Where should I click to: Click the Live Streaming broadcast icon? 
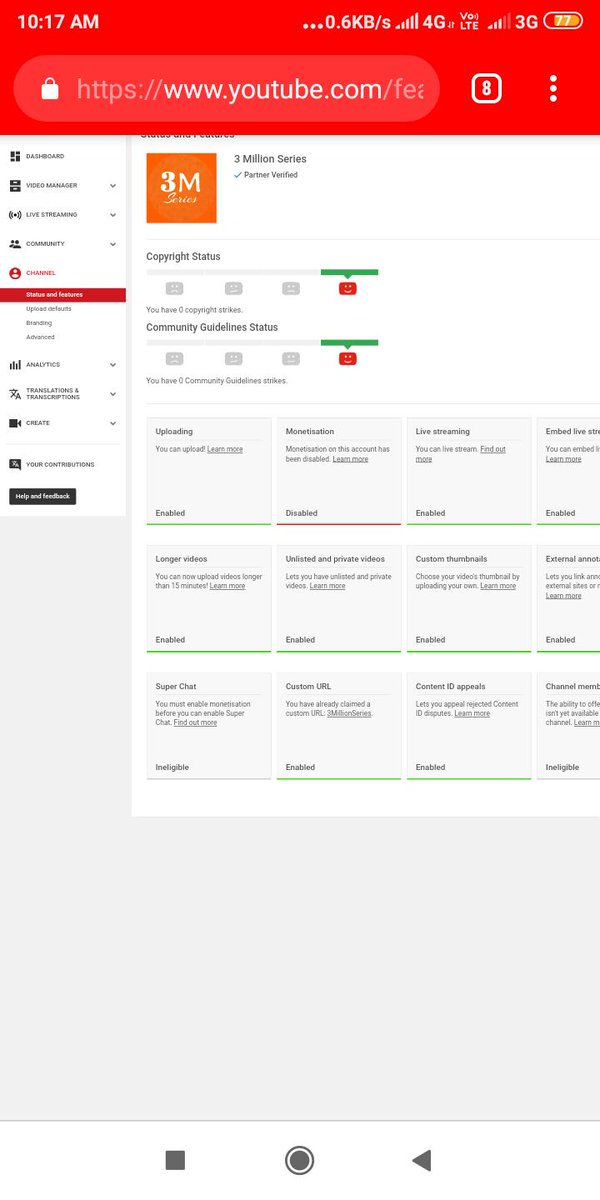coord(15,214)
